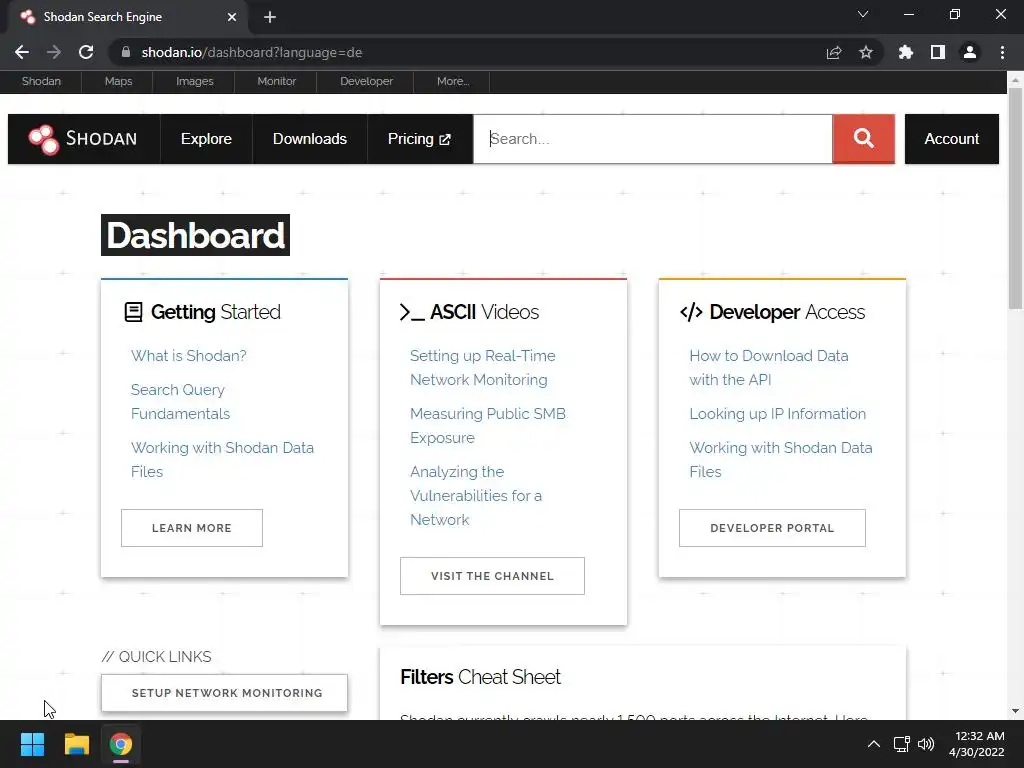Image resolution: width=1024 pixels, height=768 pixels.
Task: Go back with the browser back arrow
Action: click(22, 52)
